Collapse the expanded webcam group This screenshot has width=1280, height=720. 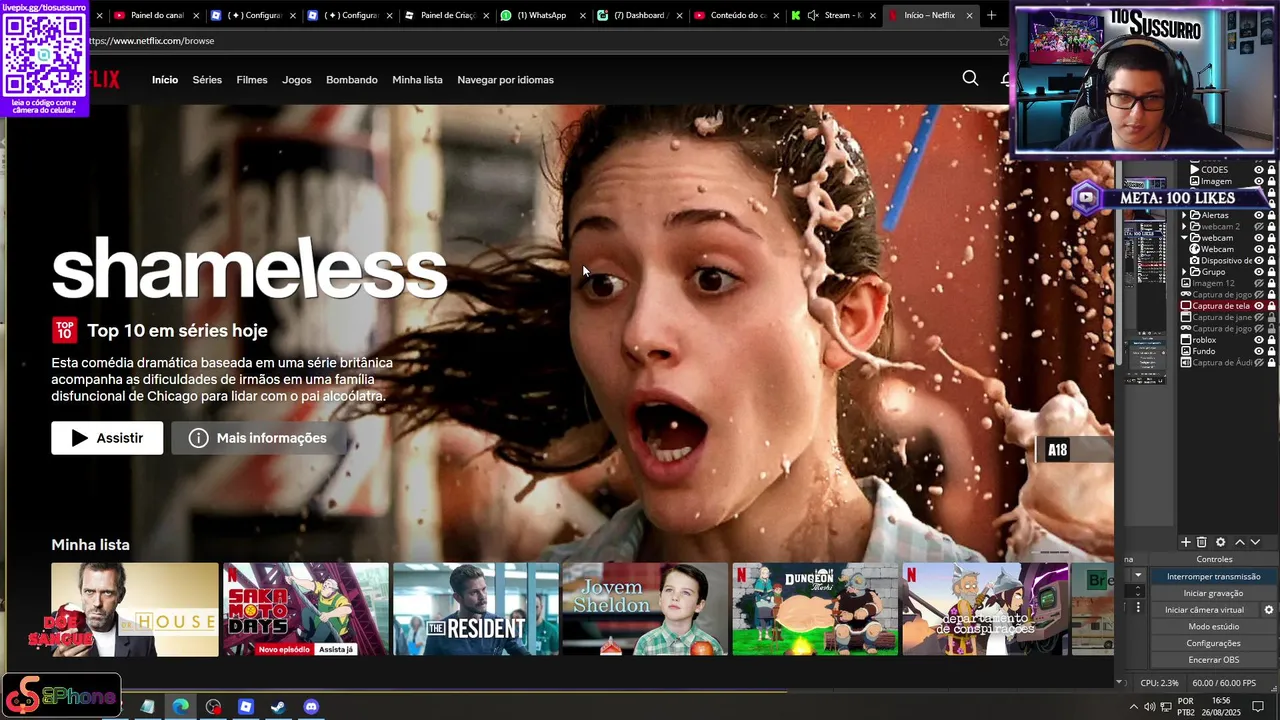coord(1184,238)
